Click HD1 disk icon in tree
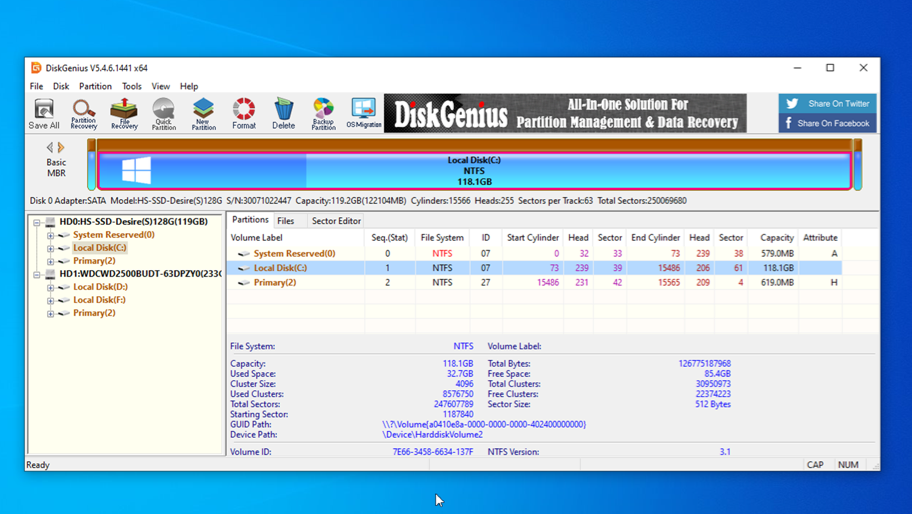 (x=50, y=274)
